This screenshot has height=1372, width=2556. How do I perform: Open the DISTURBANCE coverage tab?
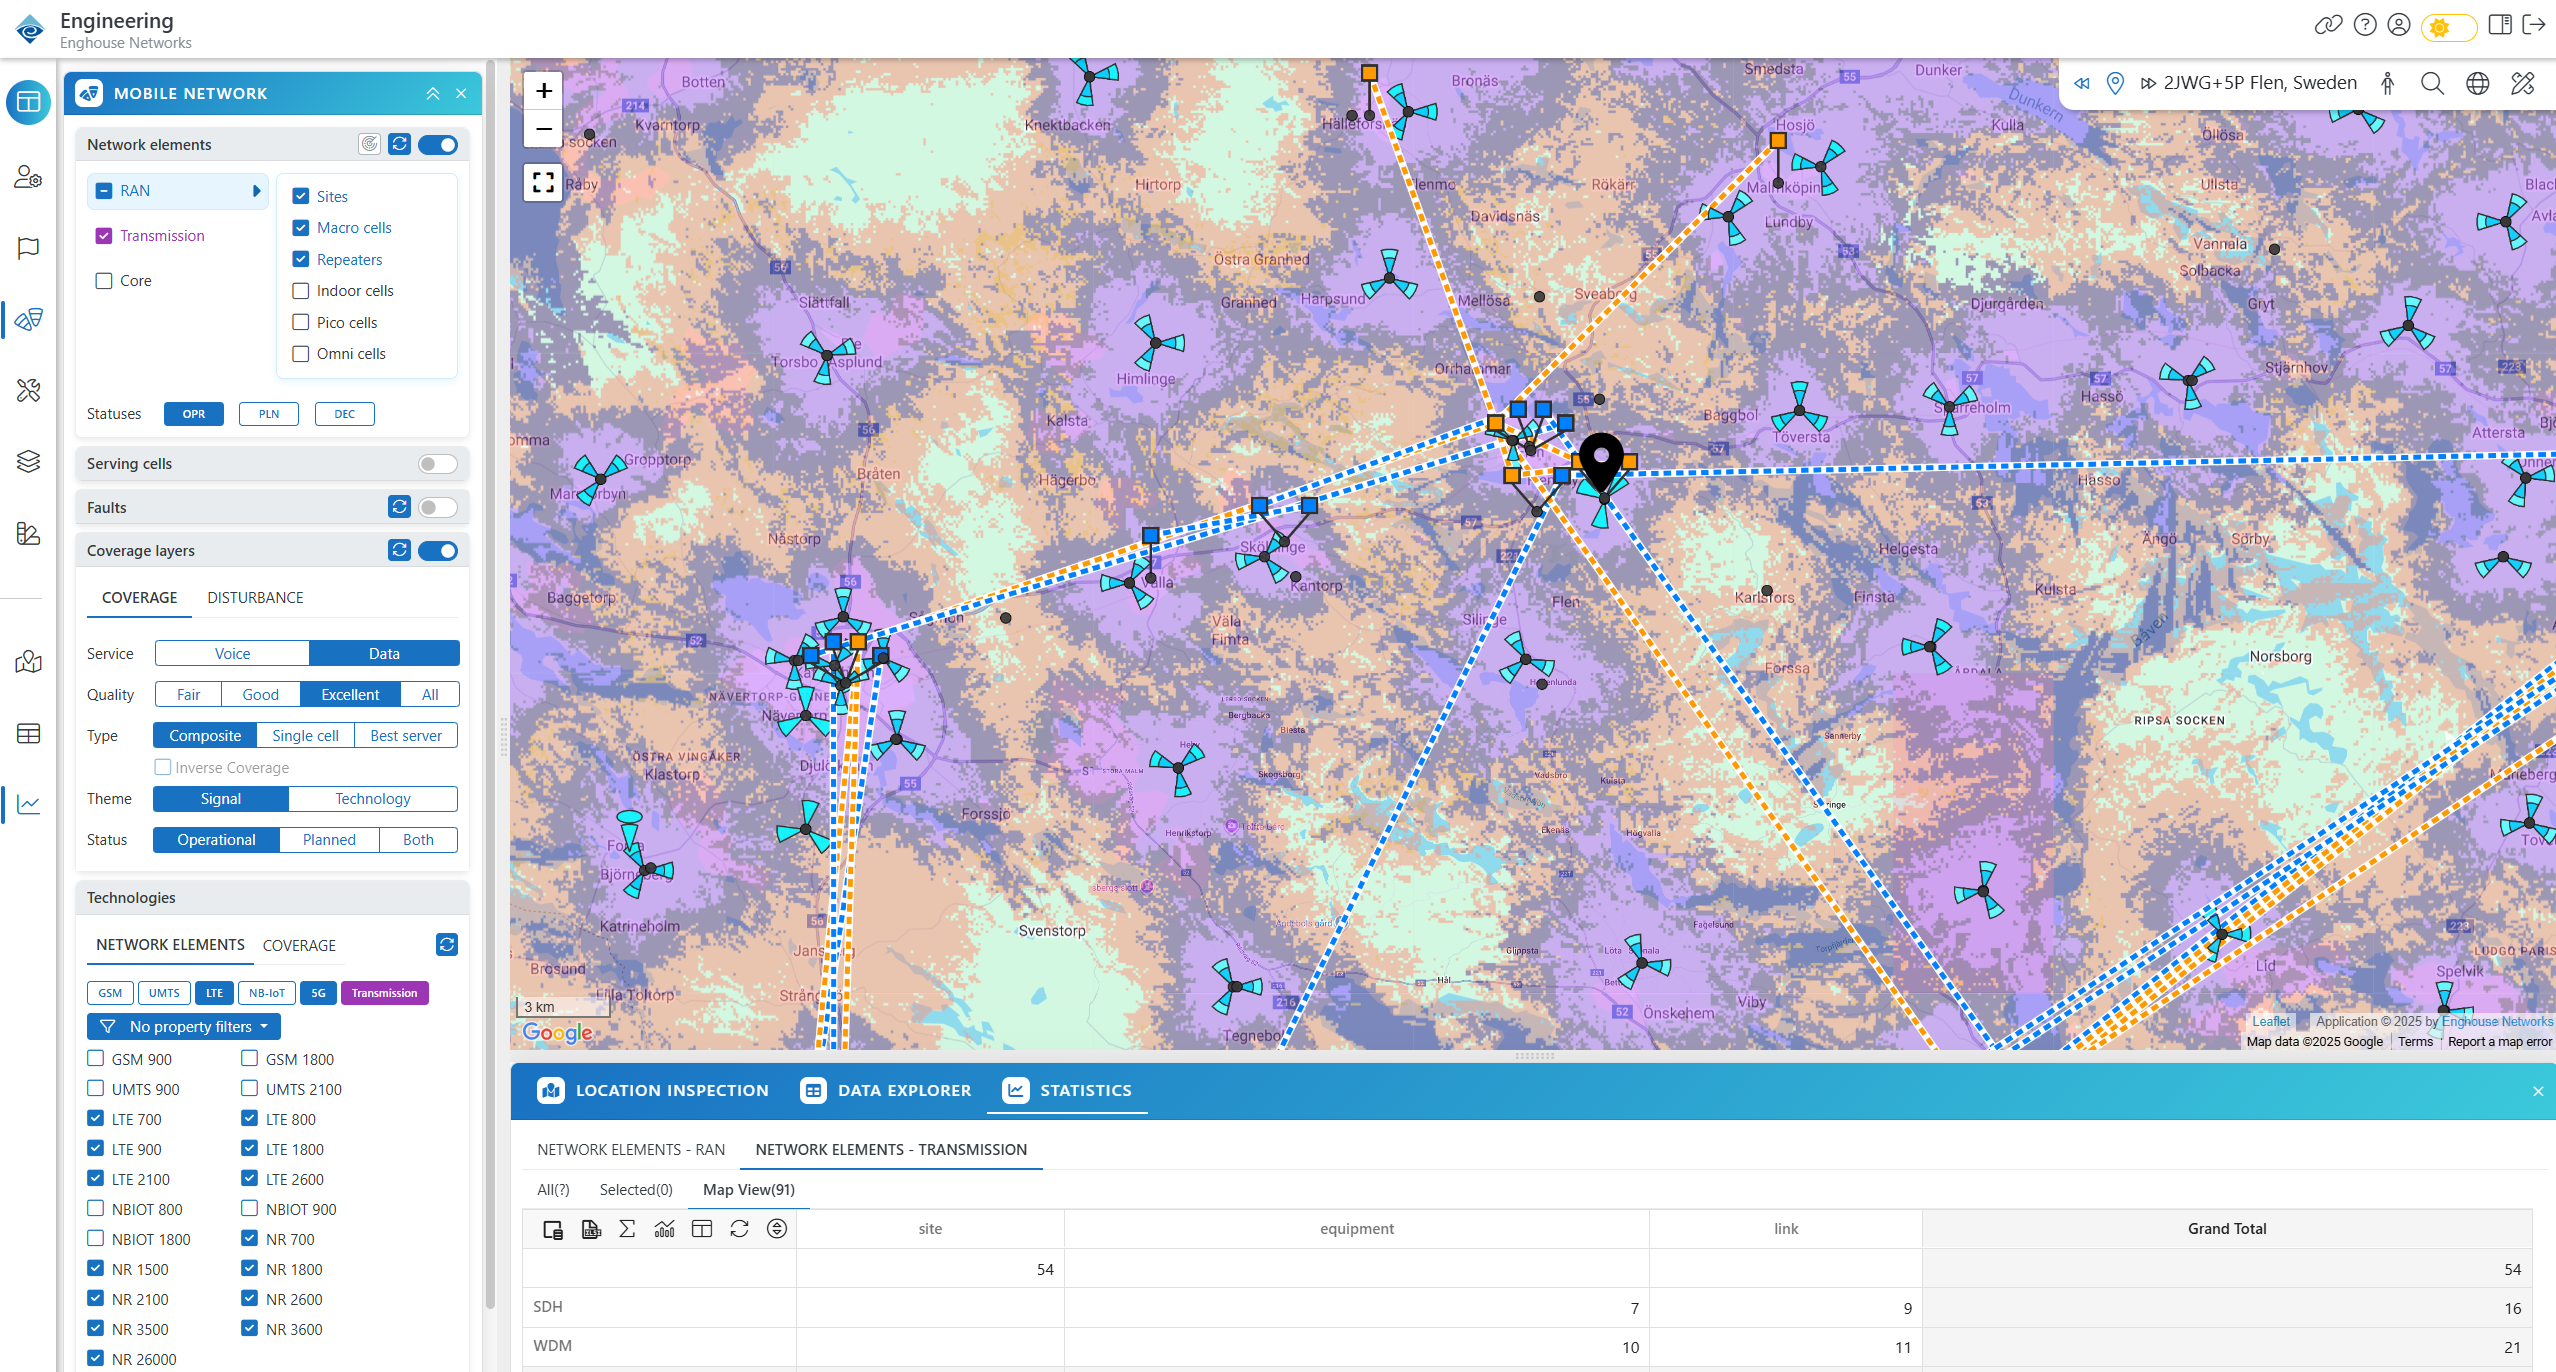tap(255, 597)
